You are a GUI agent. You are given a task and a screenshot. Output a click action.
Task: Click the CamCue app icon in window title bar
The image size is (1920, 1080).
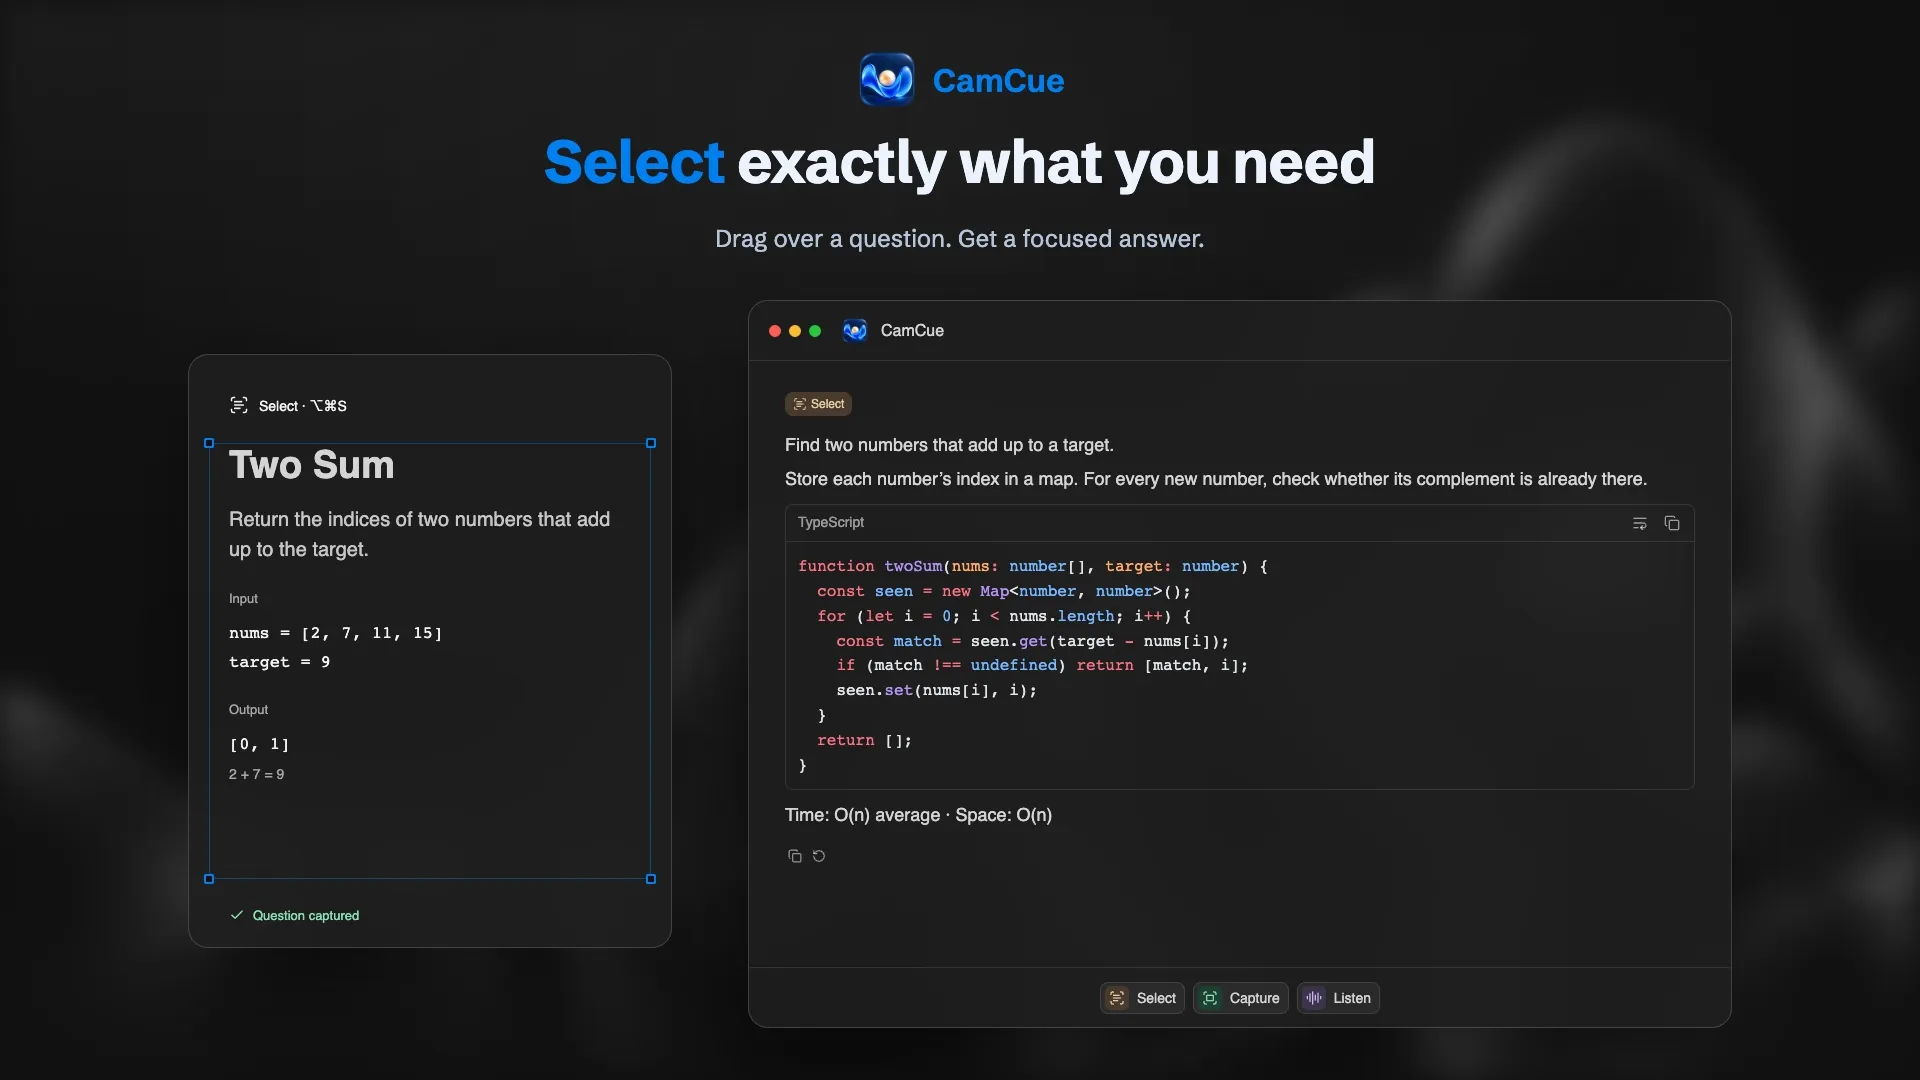[x=855, y=331]
